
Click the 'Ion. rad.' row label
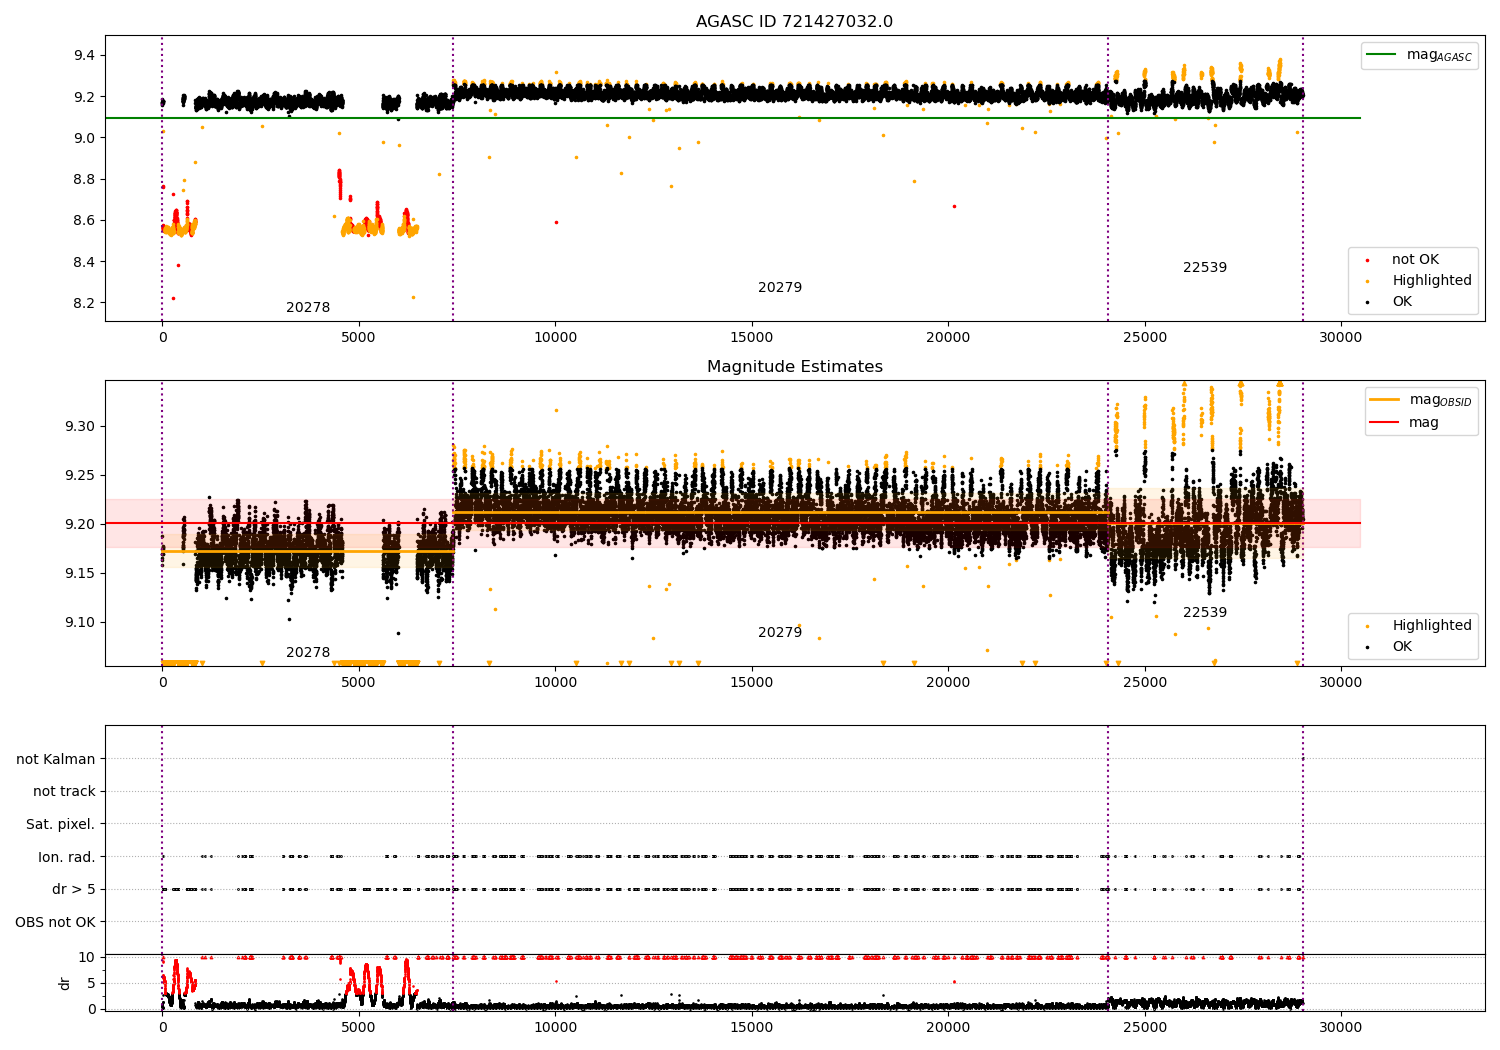(x=66, y=857)
